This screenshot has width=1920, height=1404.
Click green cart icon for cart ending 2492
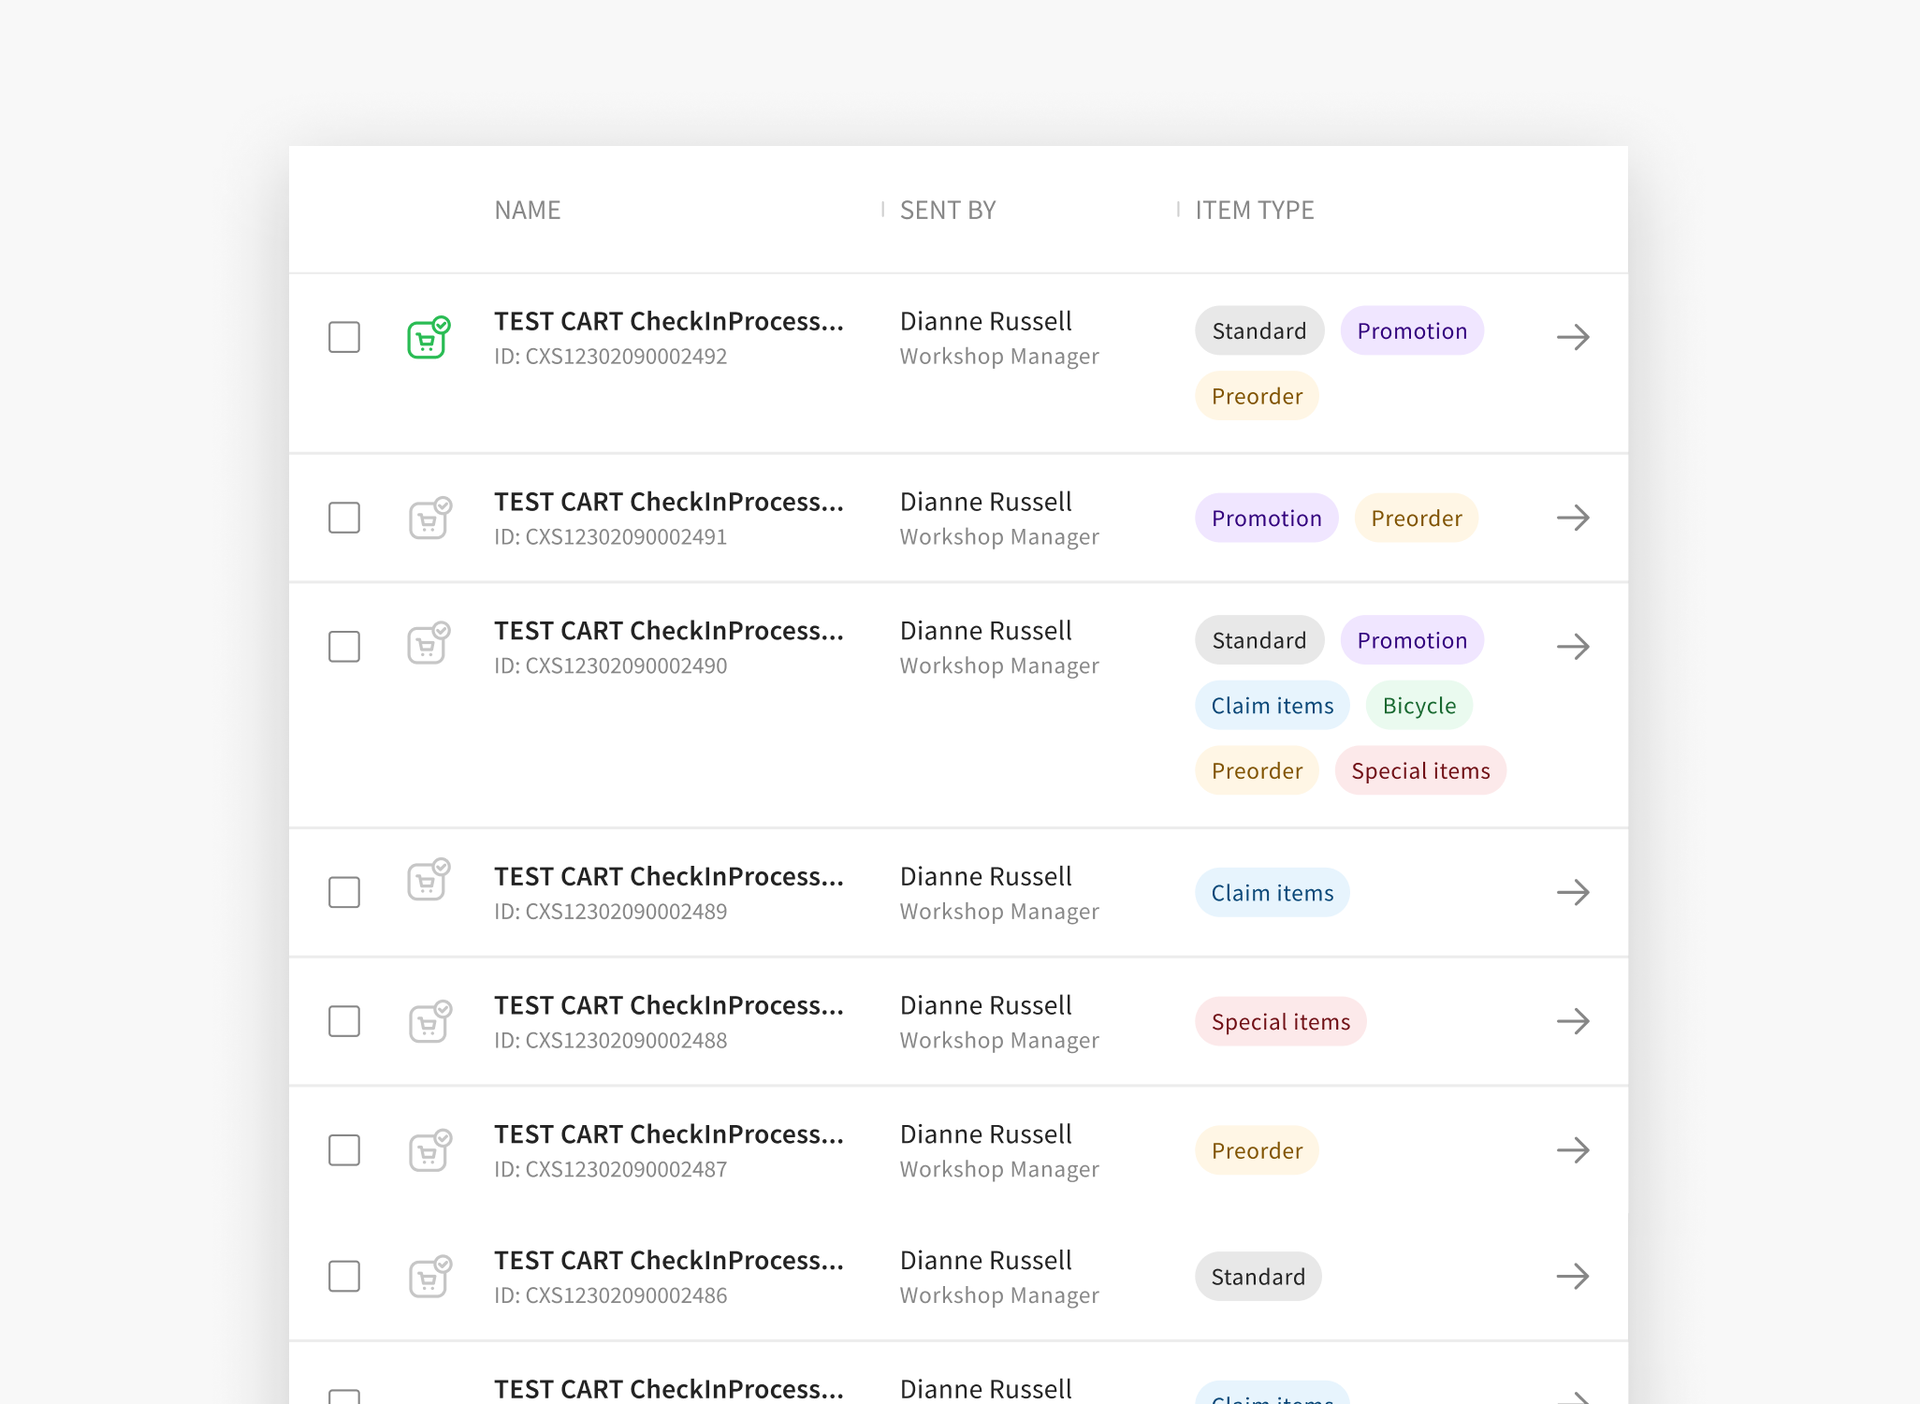(x=428, y=338)
